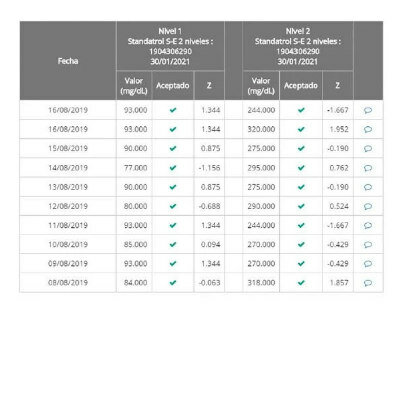Viewport: 400px width, 400px height.
Task: Select the 09/08/2019 date cell
Action: coord(68,264)
